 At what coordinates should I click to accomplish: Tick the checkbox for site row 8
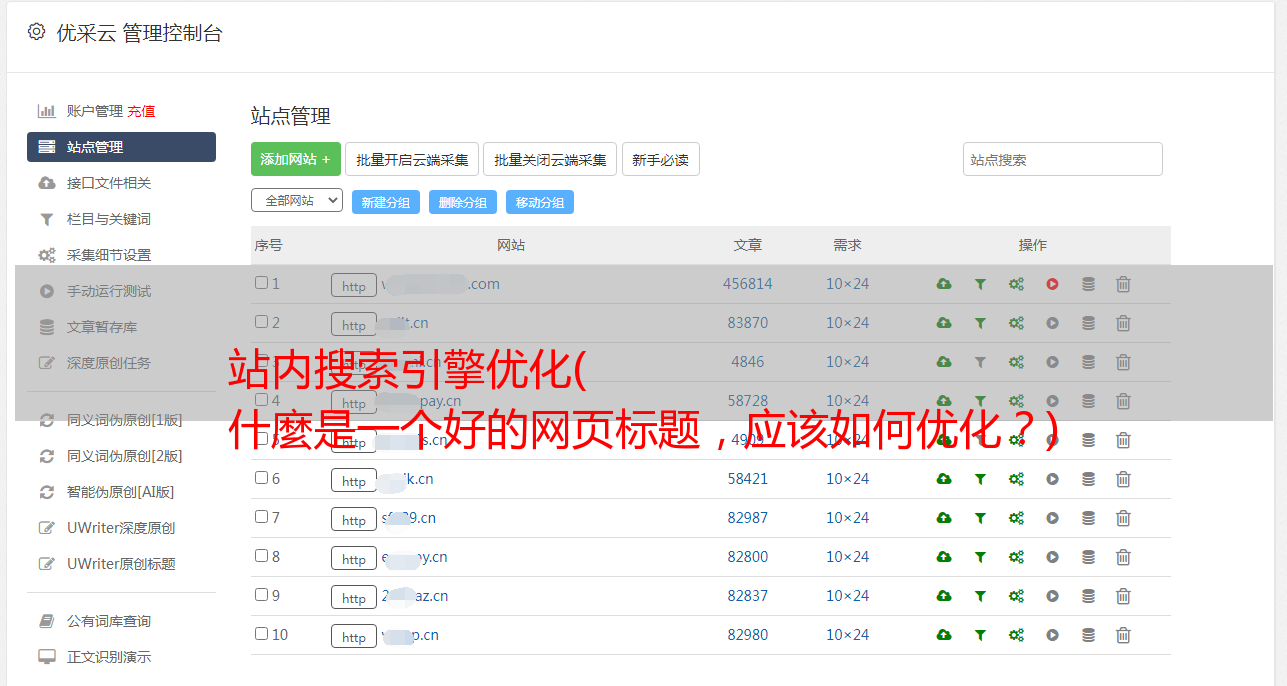261,556
